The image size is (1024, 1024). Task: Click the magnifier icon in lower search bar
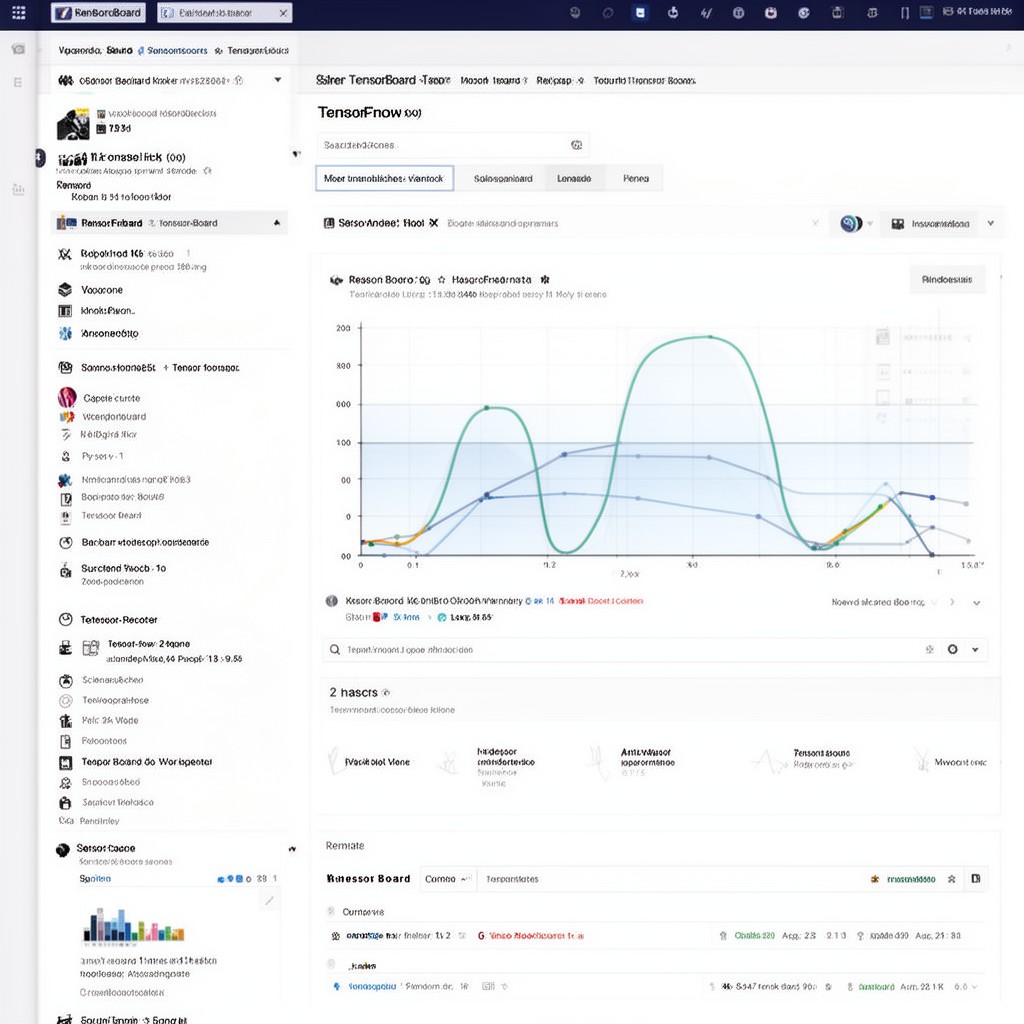click(334, 650)
